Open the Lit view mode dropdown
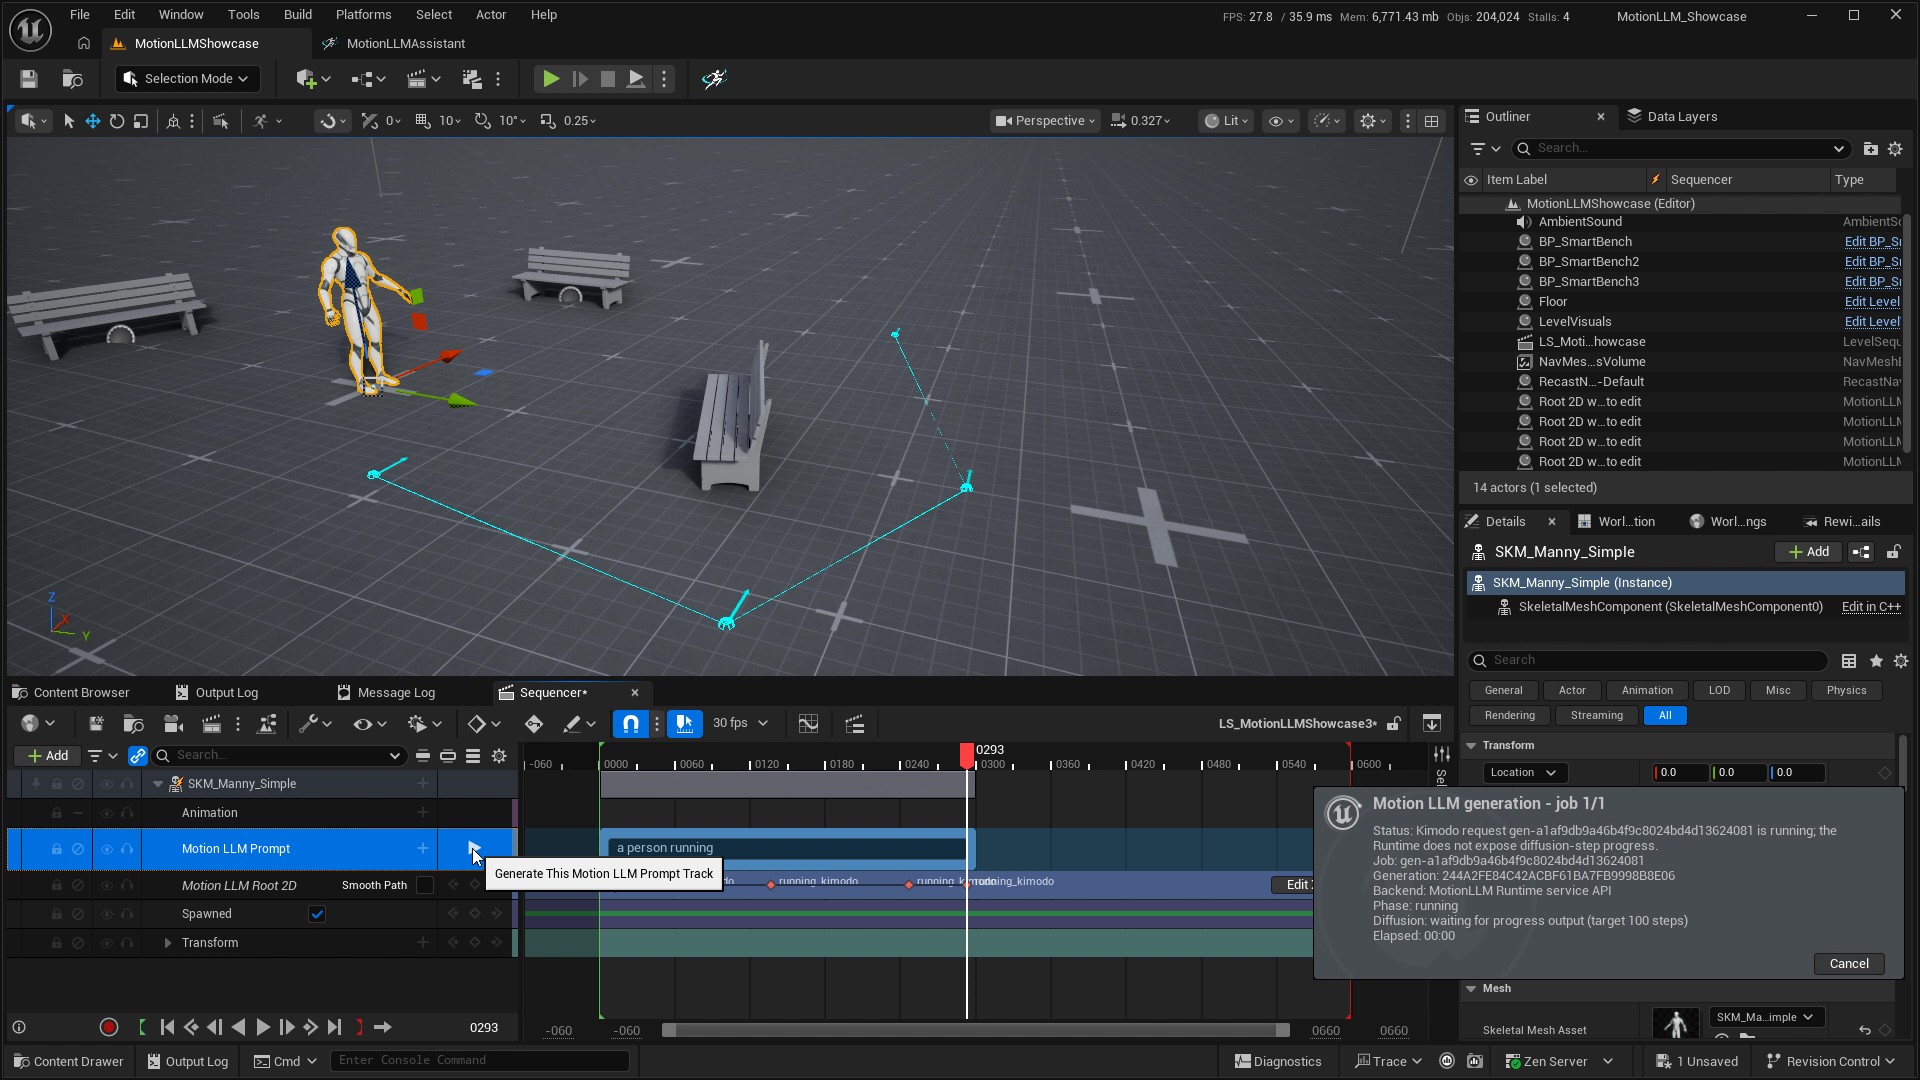 [1226, 121]
